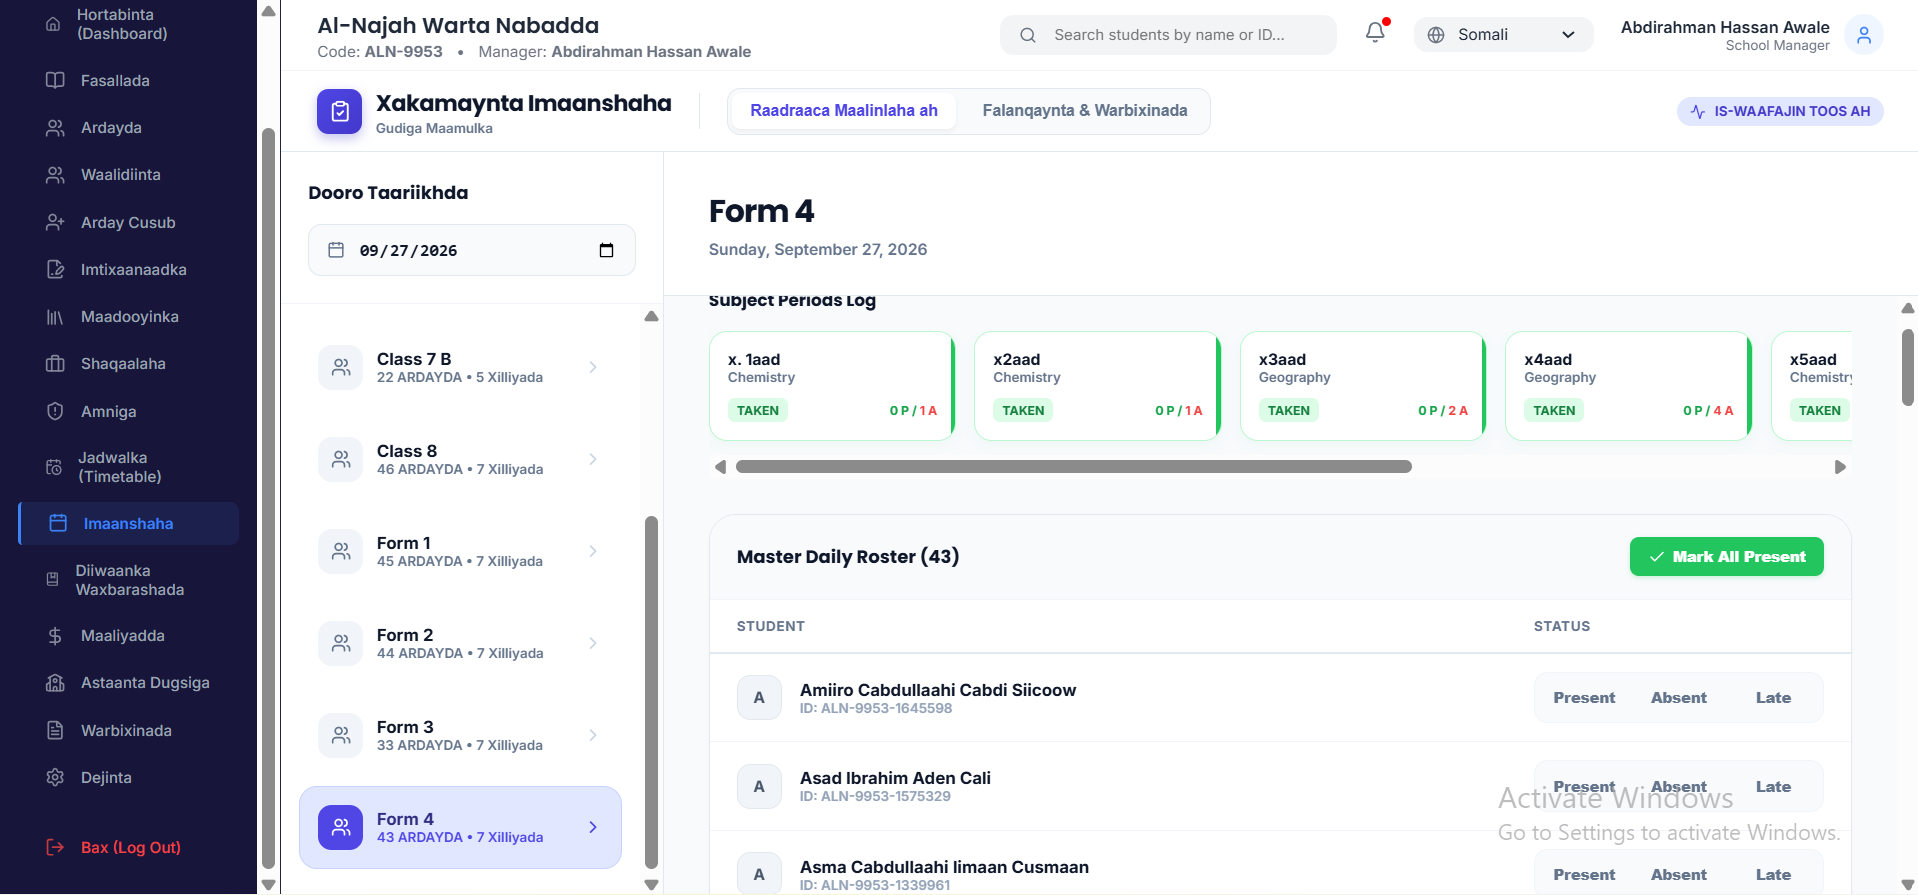
Task: Click the Imtixaanaadka exam icon
Action: [55, 269]
